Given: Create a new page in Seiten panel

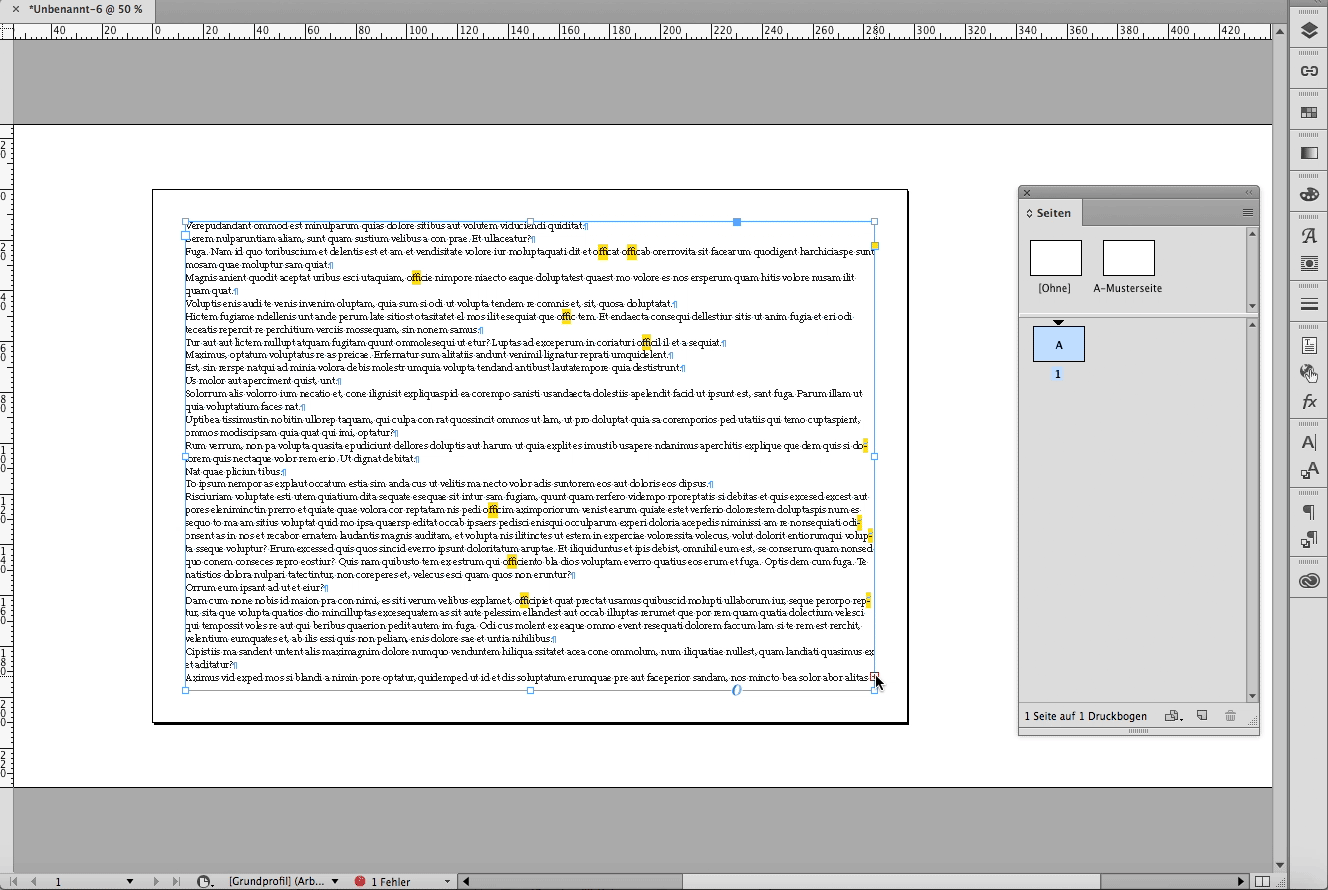Looking at the screenshot, I should (x=1202, y=716).
